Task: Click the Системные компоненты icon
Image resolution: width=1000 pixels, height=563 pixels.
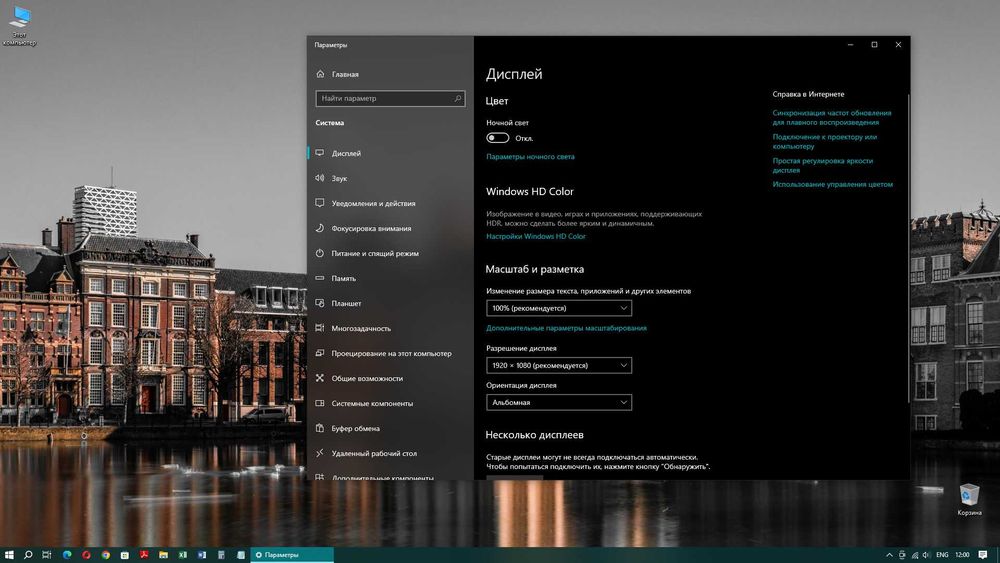Action: click(x=320, y=403)
